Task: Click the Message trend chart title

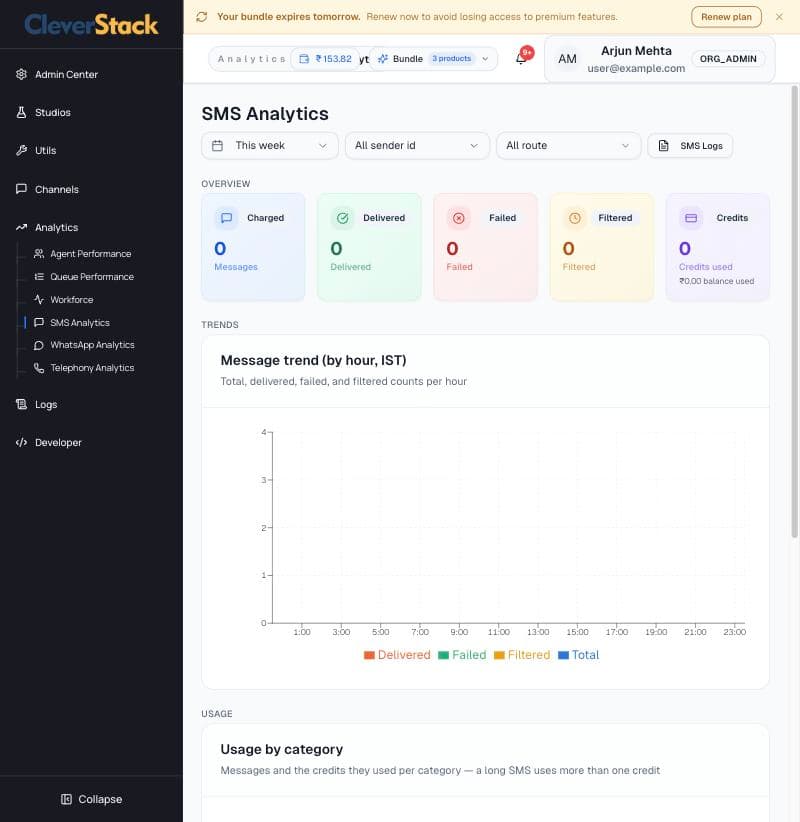Action: pos(313,360)
